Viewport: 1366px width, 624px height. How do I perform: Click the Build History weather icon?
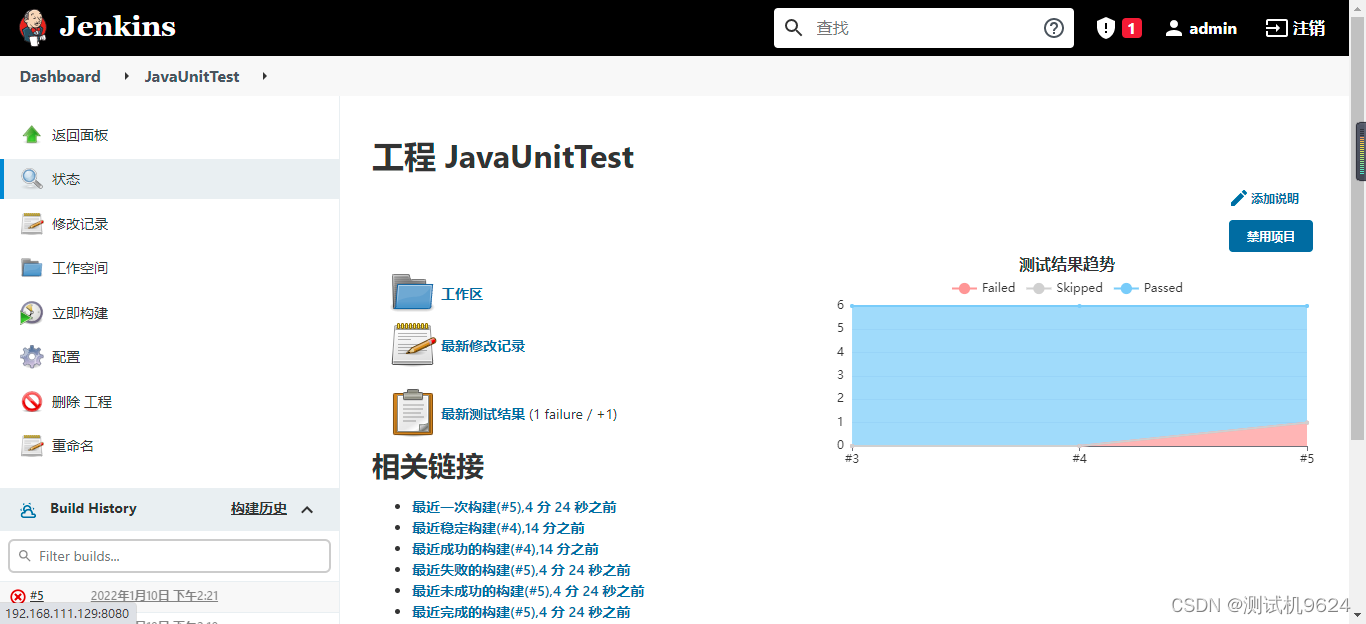tap(29, 509)
